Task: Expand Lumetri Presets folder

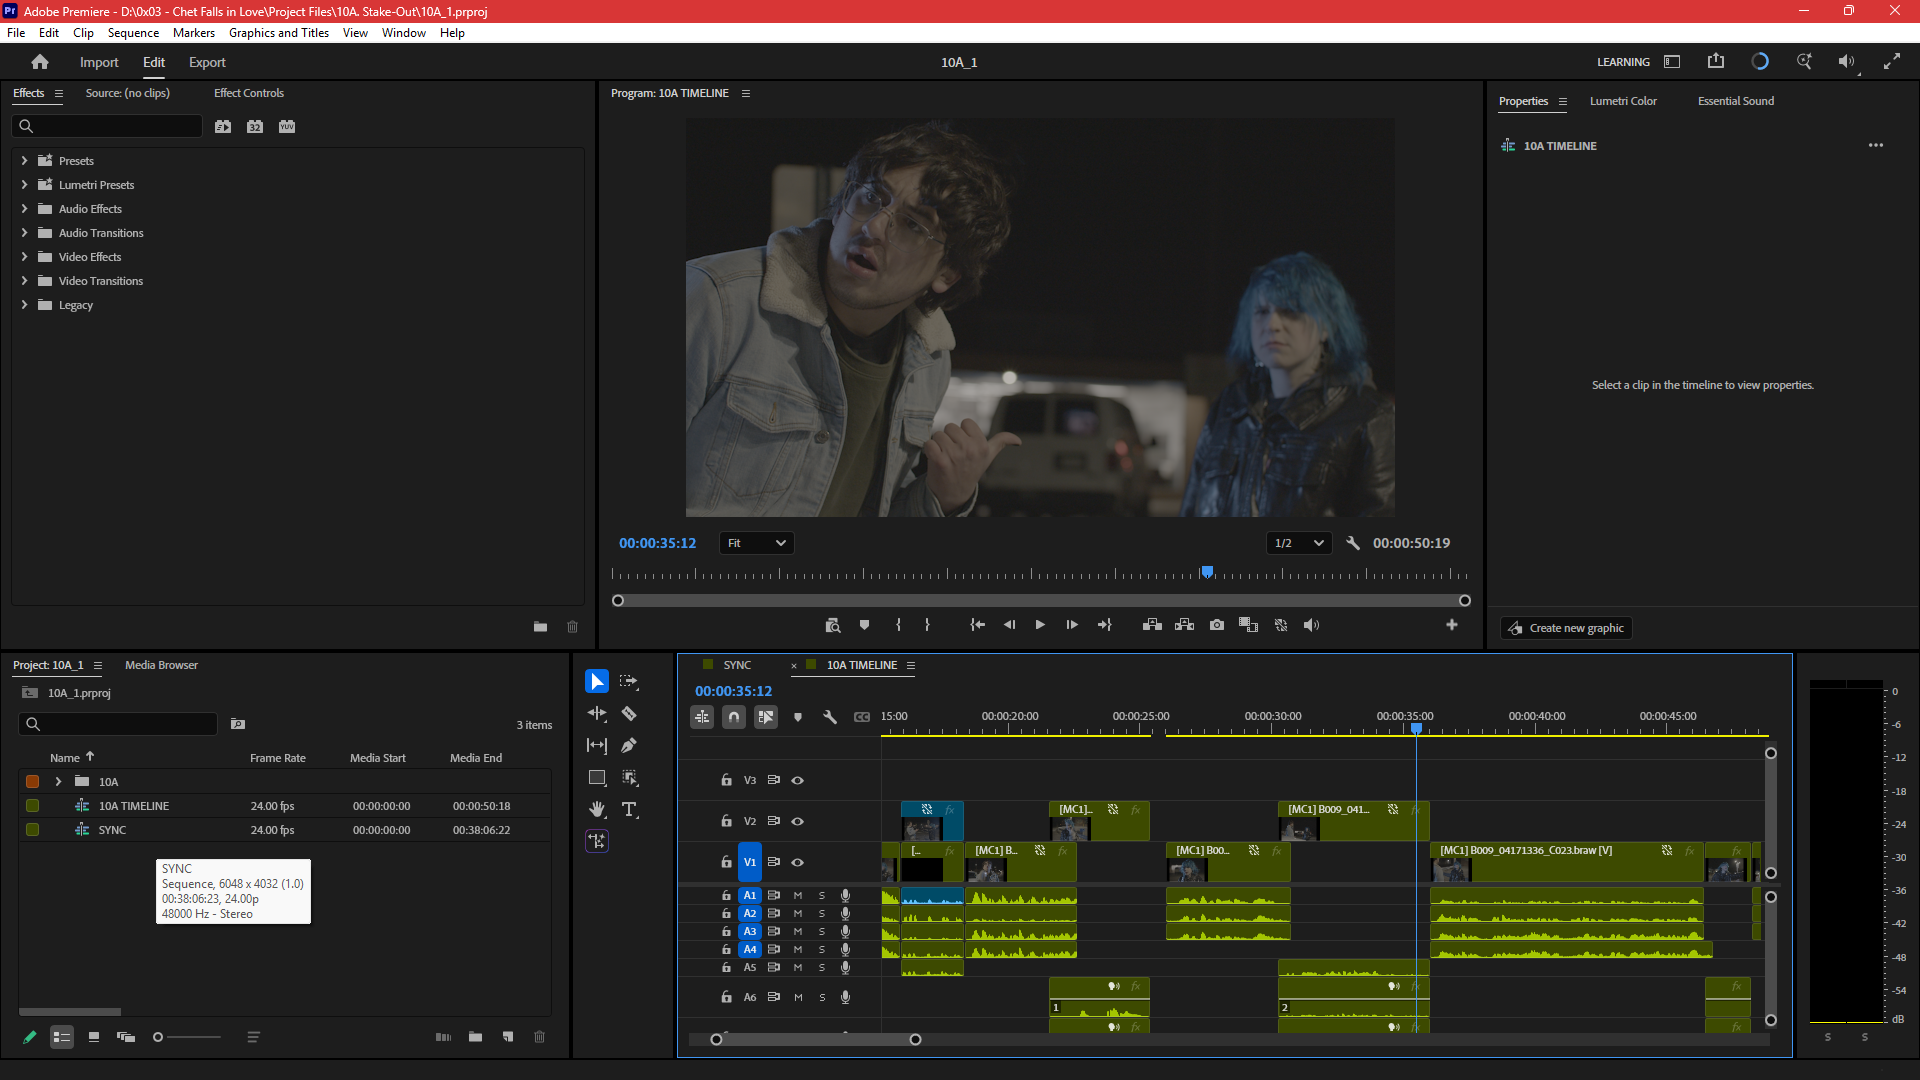Action: [24, 184]
